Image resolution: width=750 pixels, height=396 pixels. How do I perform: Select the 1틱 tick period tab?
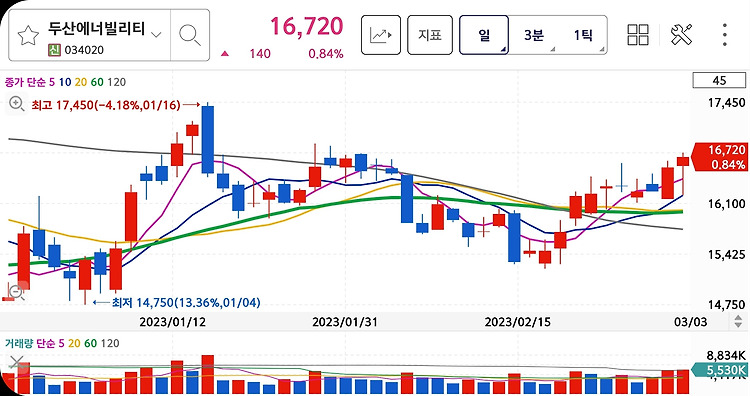click(x=583, y=35)
